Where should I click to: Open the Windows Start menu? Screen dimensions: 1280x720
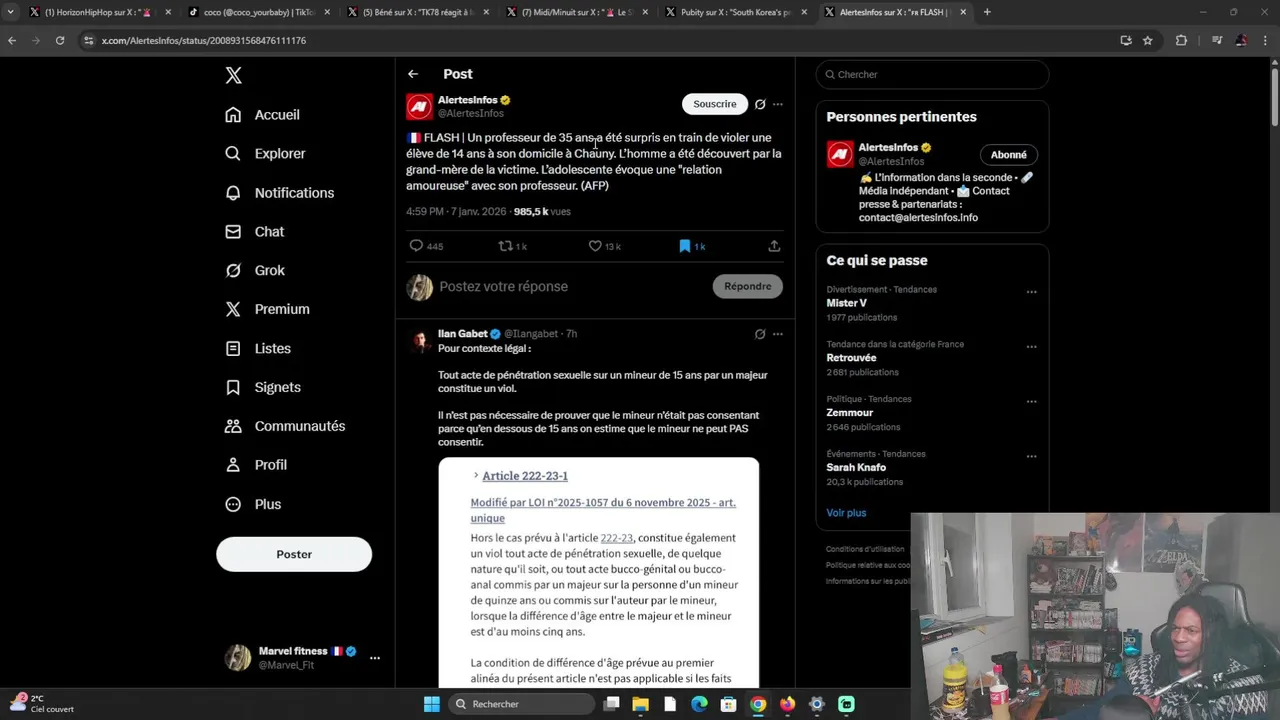(431, 704)
